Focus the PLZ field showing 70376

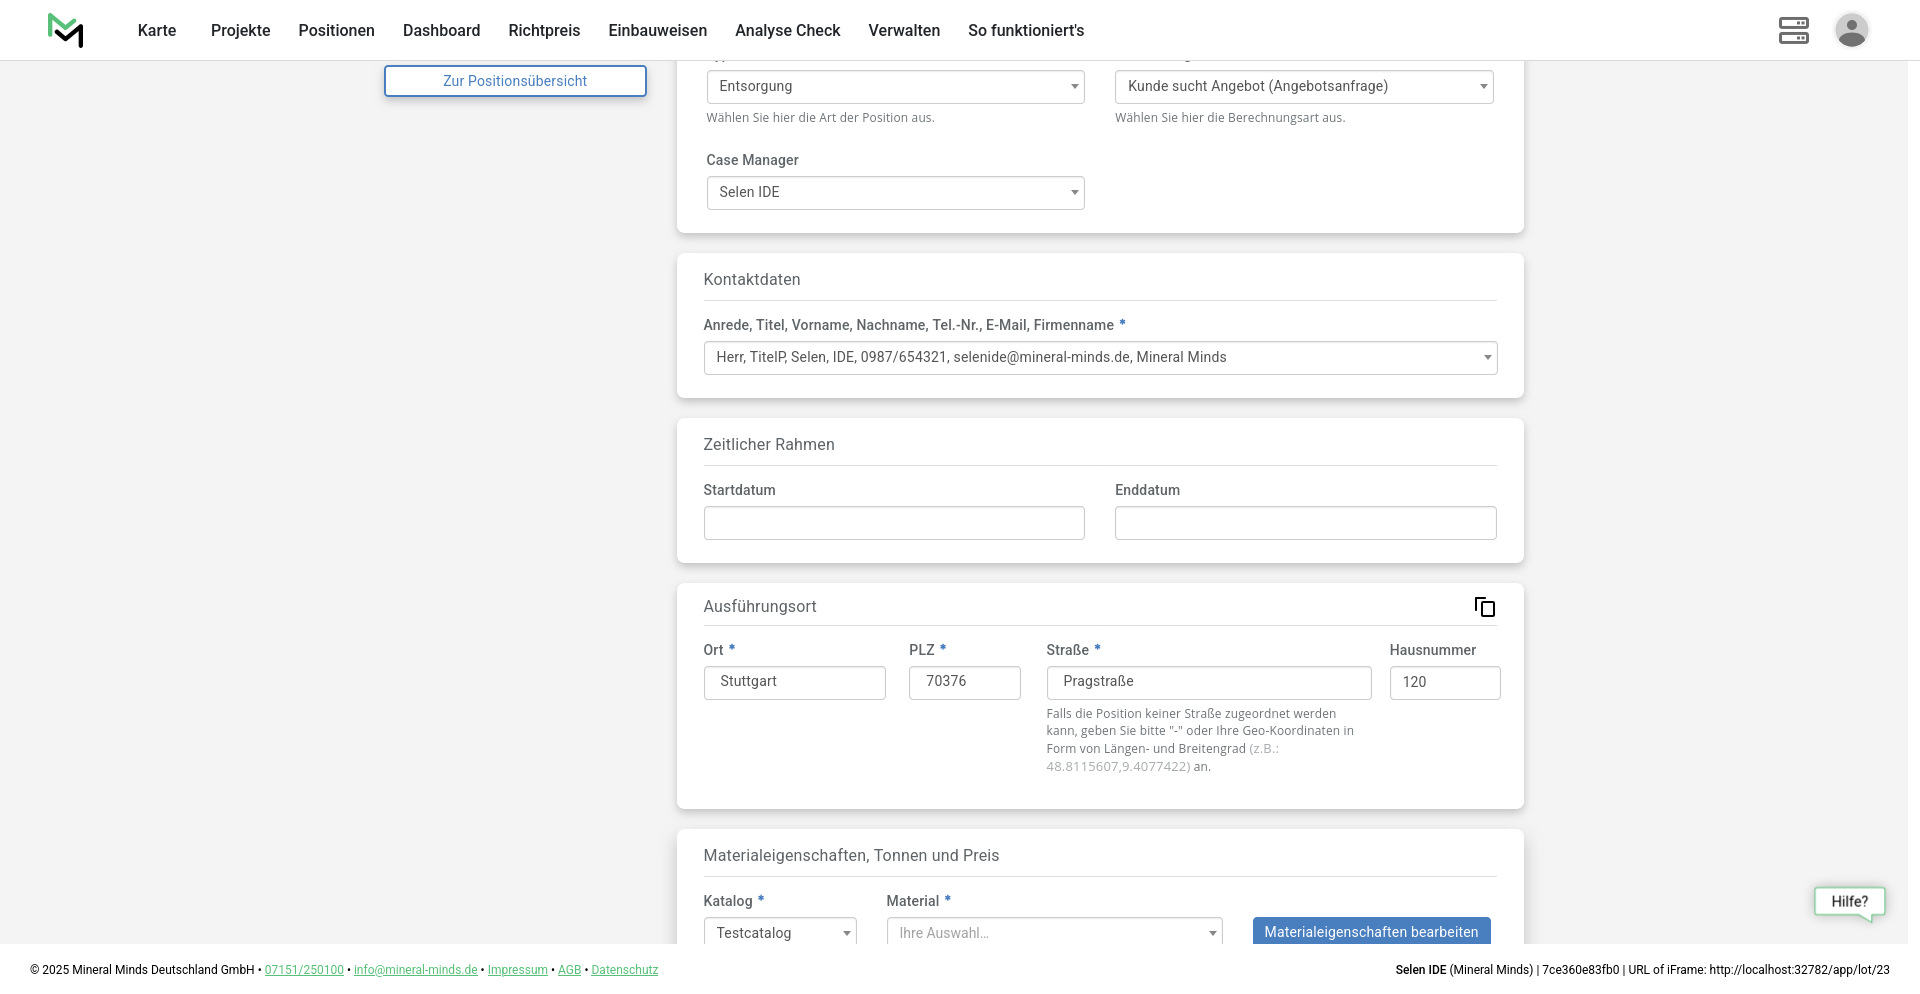pos(964,682)
